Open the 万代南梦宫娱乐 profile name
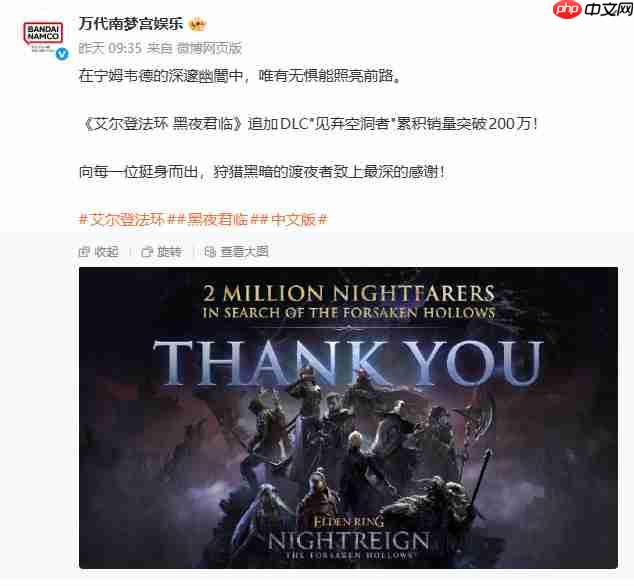This screenshot has width=634, height=586. click(x=131, y=24)
